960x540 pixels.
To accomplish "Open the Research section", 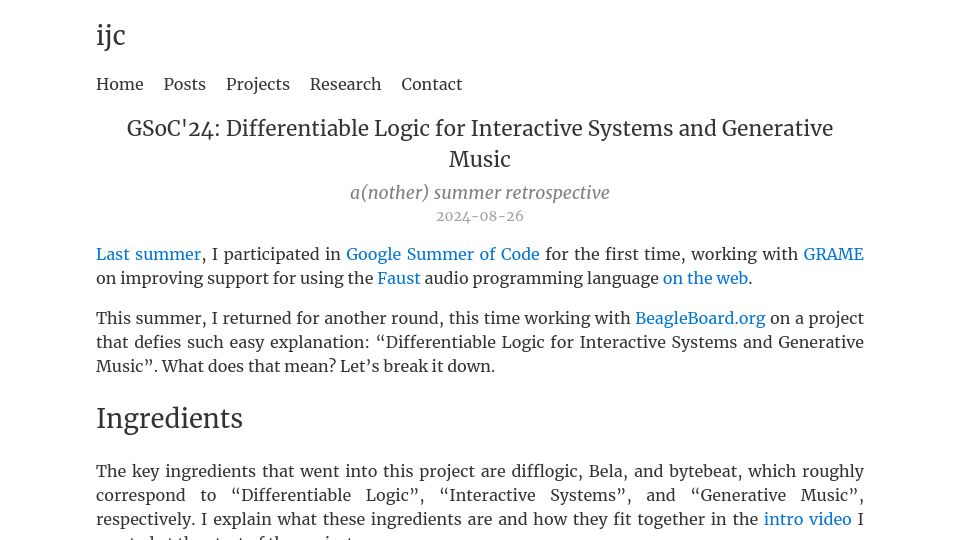I will pos(345,84).
